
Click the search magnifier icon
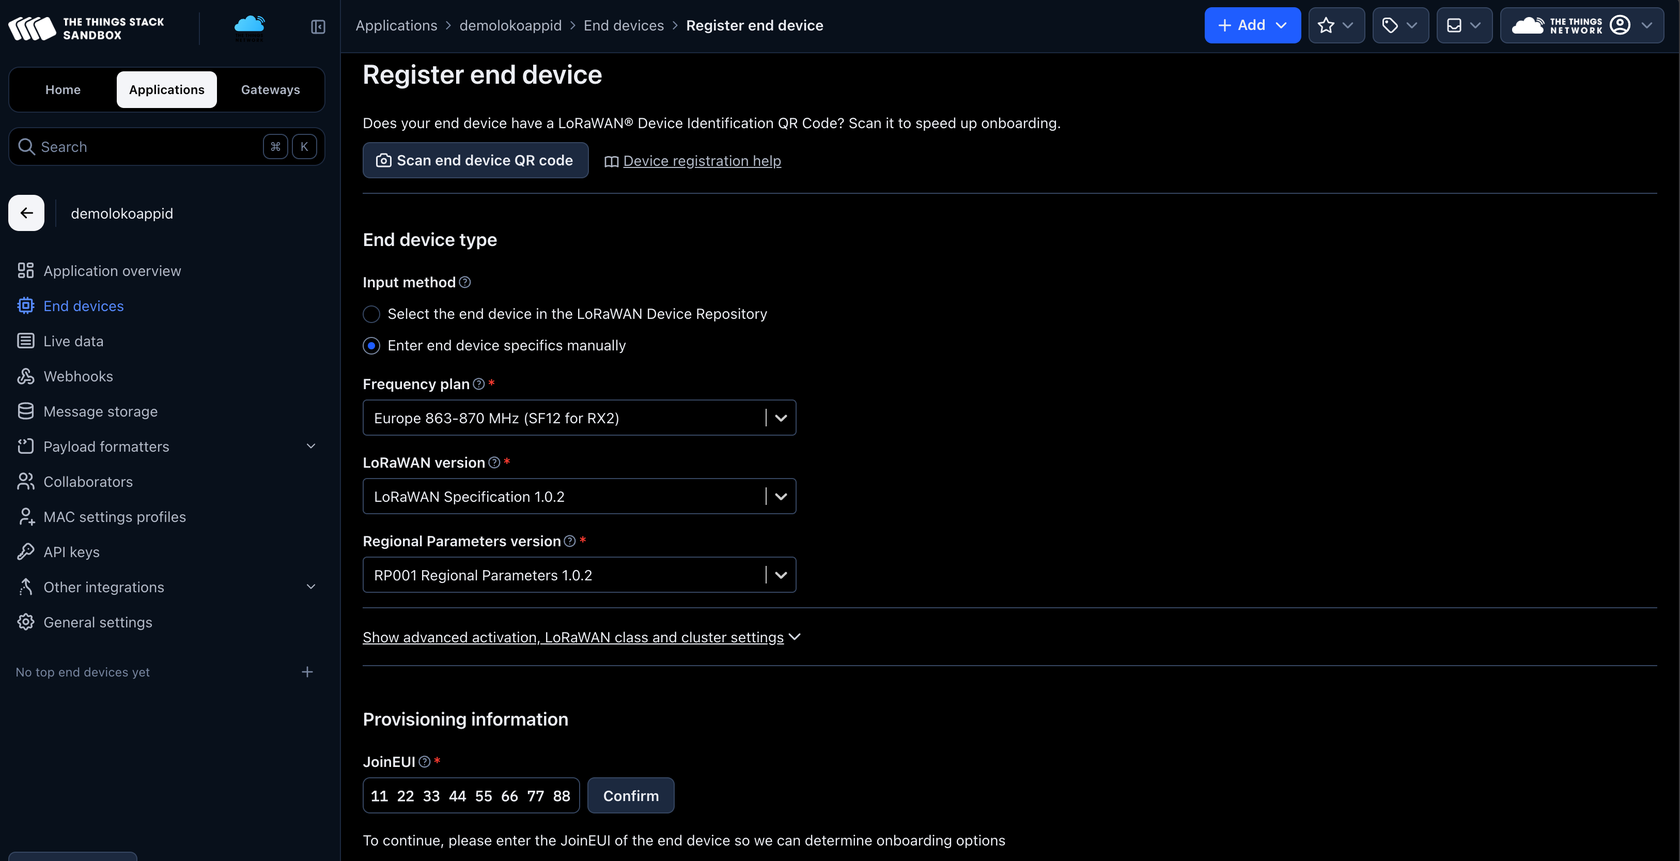pos(27,147)
